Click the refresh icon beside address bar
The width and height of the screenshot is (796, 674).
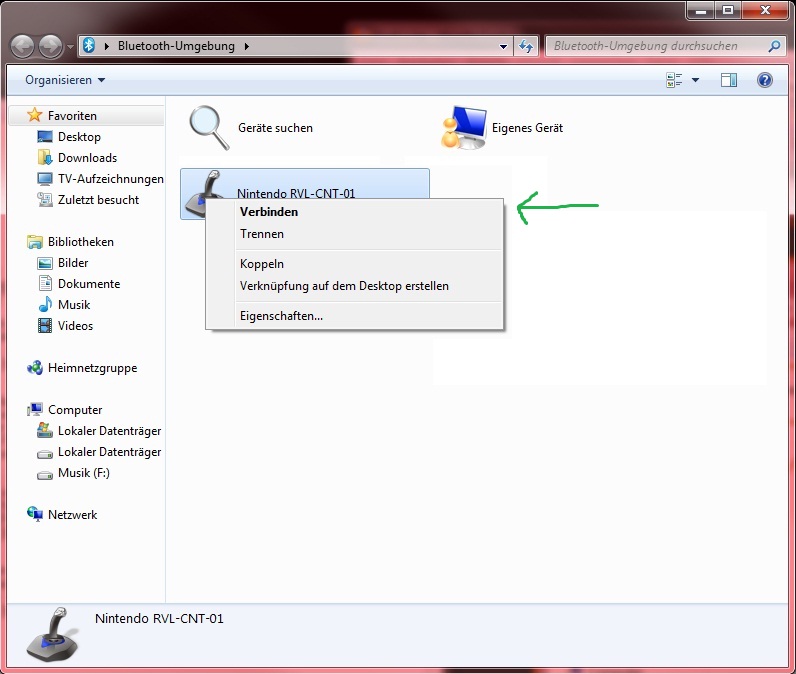[527, 46]
